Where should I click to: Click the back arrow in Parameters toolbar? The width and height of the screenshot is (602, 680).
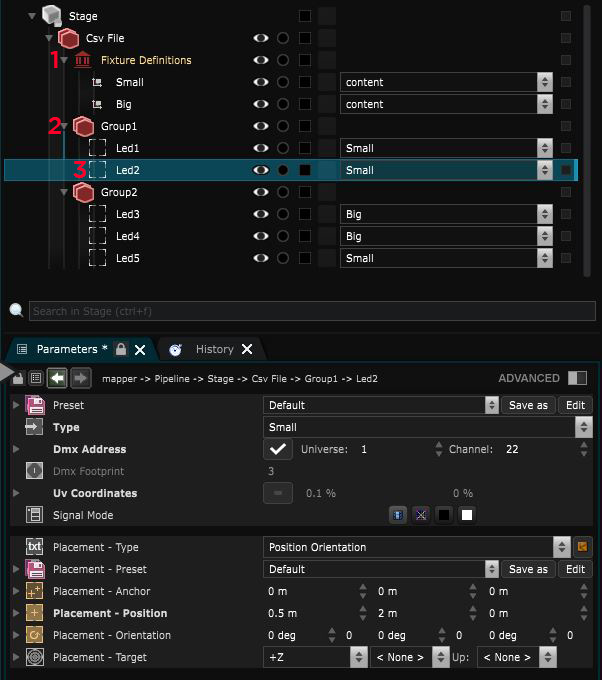[x=58, y=379]
